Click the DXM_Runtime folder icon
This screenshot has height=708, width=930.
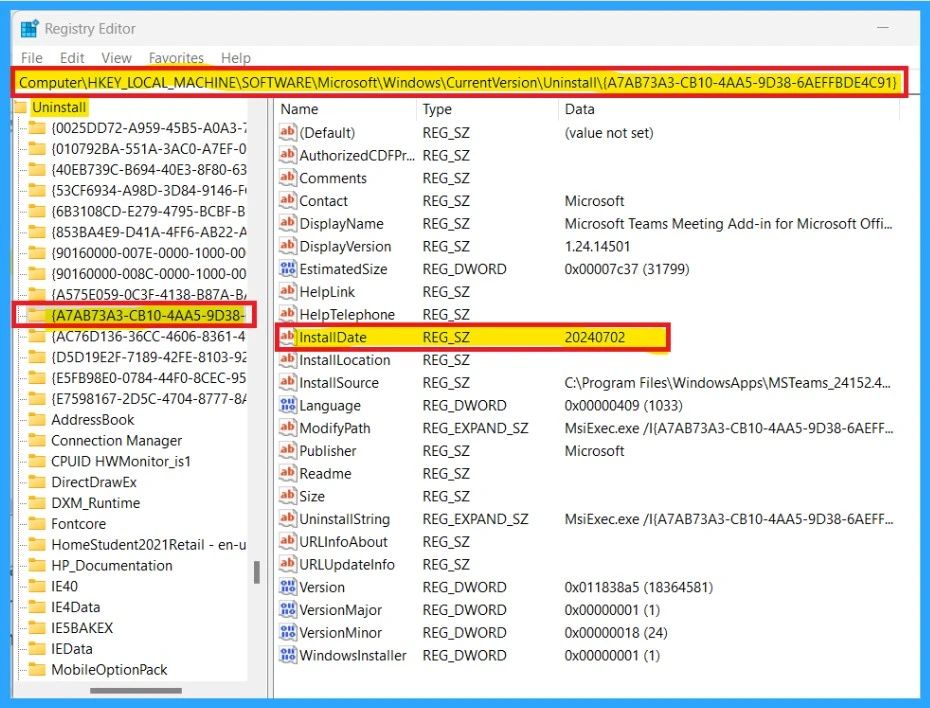37,503
